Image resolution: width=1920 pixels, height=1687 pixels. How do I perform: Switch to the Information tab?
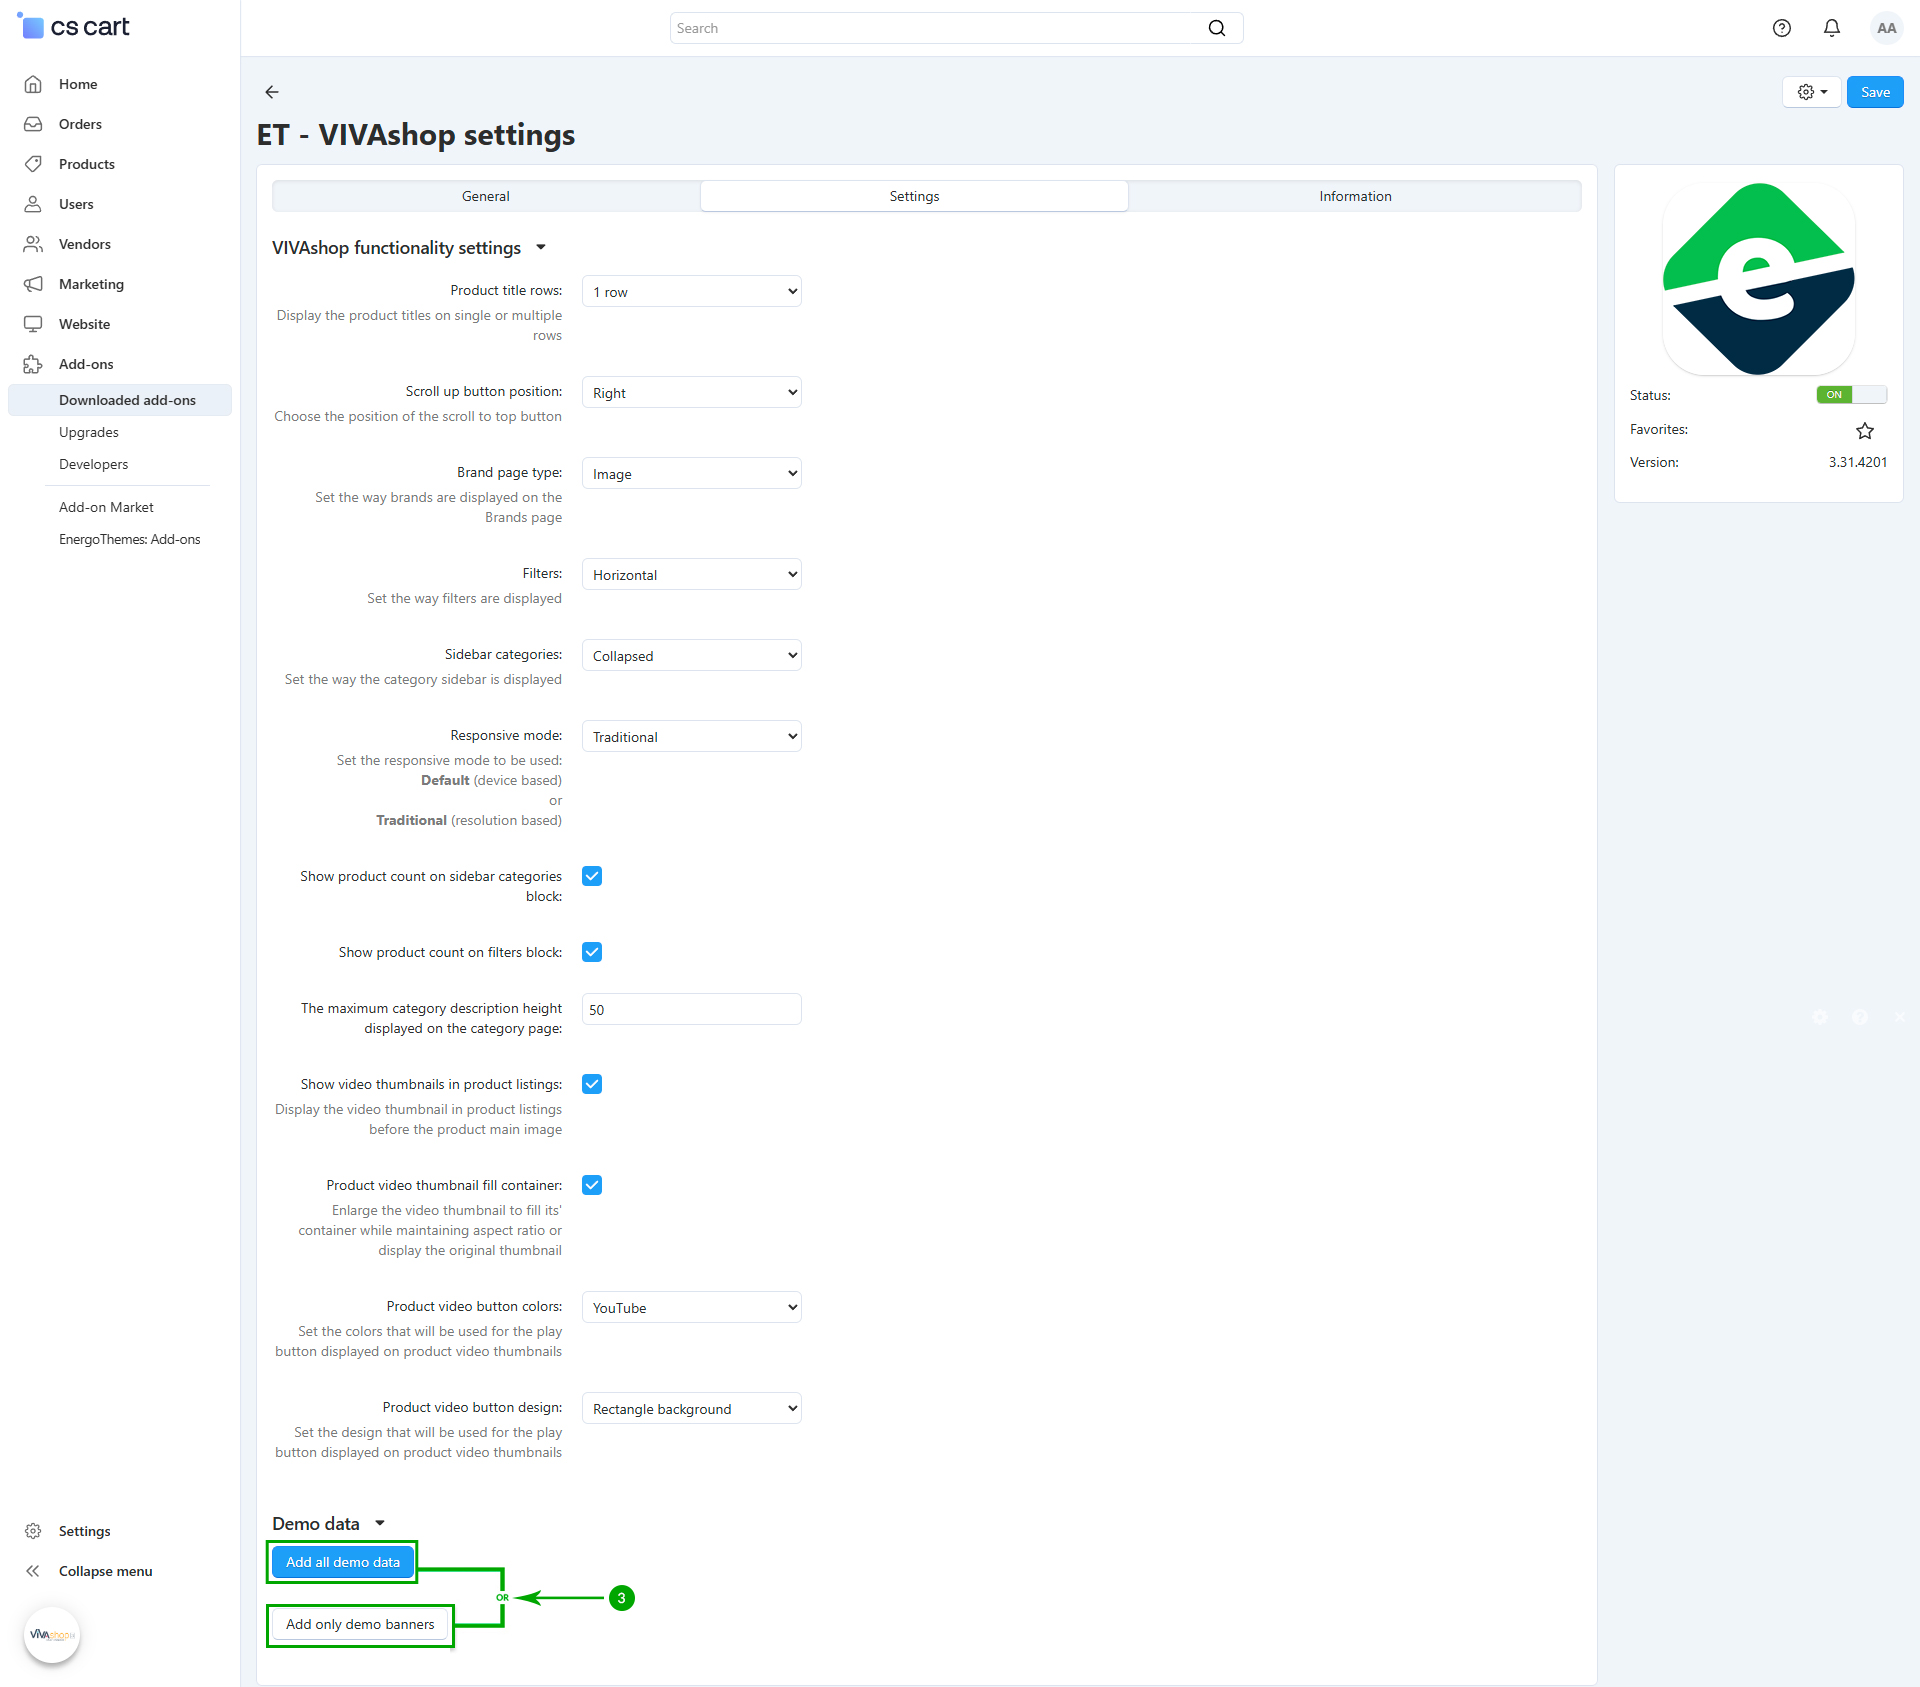pyautogui.click(x=1355, y=196)
